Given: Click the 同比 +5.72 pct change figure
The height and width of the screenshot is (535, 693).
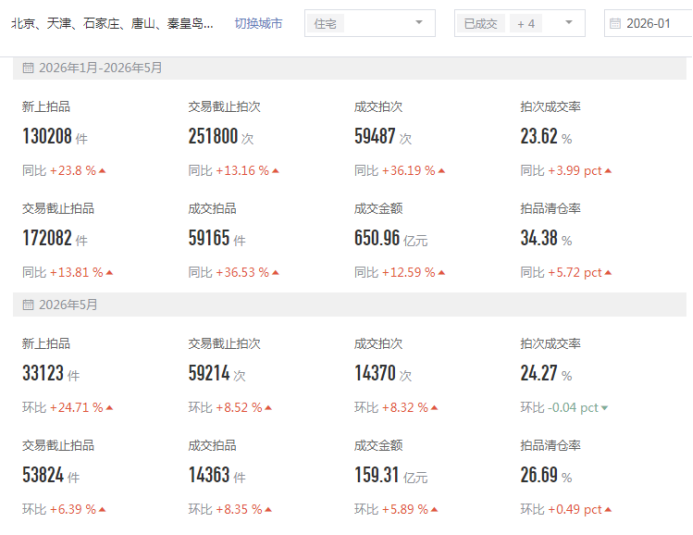Looking at the screenshot, I should coord(566,273).
